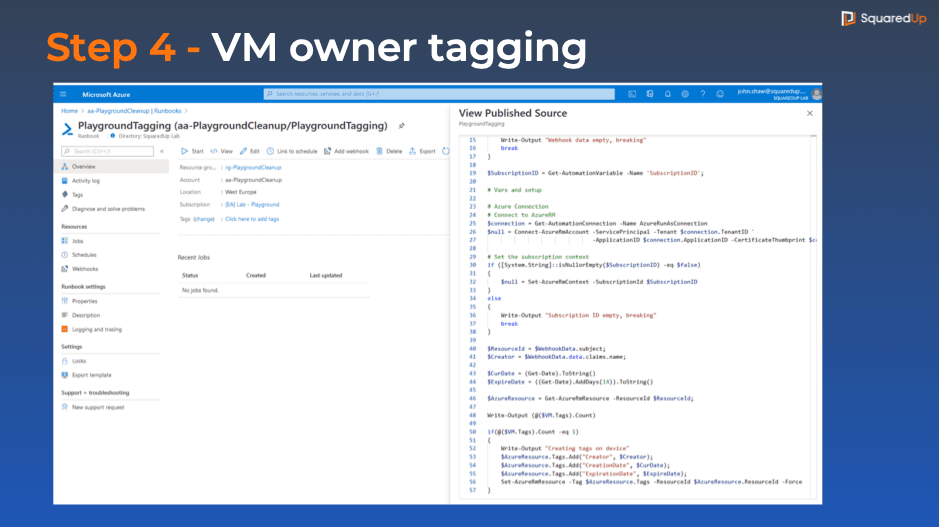This screenshot has height=527, width=939.
Task: Open New support request
Action: click(98, 407)
